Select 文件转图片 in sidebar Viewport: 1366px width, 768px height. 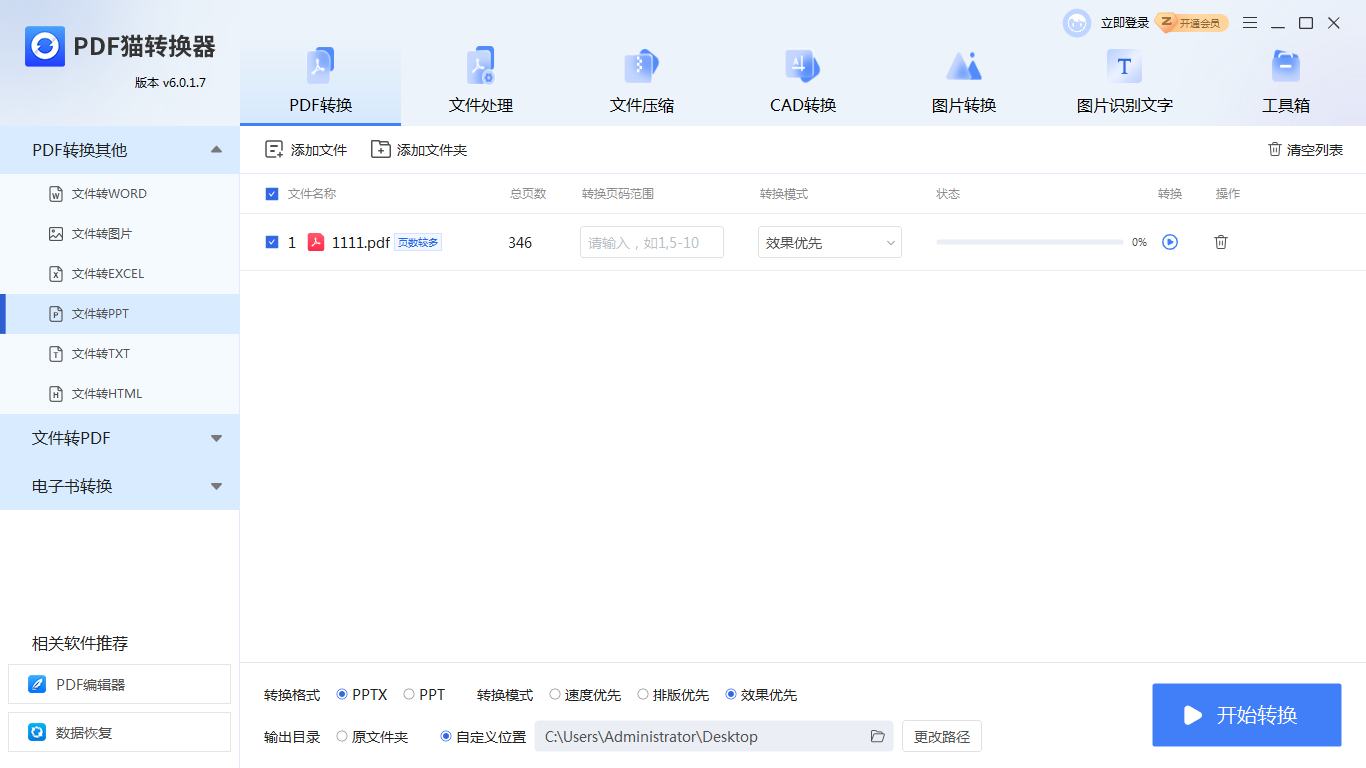click(x=120, y=234)
